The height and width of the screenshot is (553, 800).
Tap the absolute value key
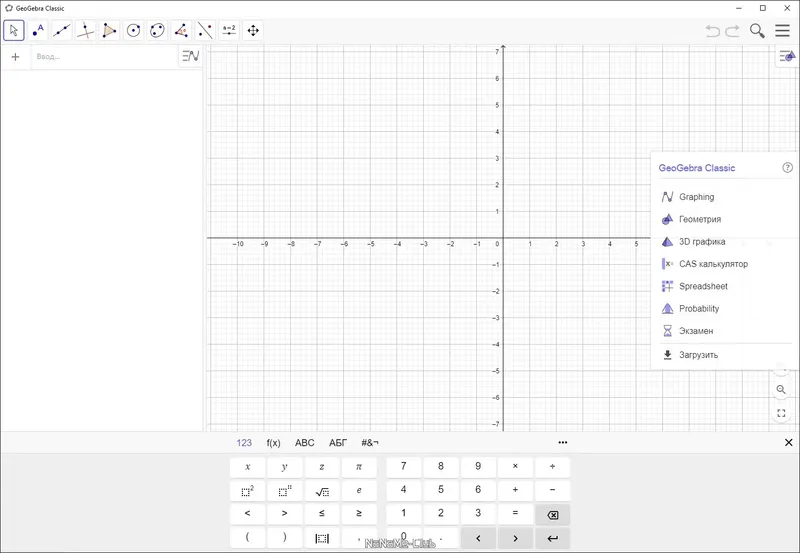pos(322,538)
